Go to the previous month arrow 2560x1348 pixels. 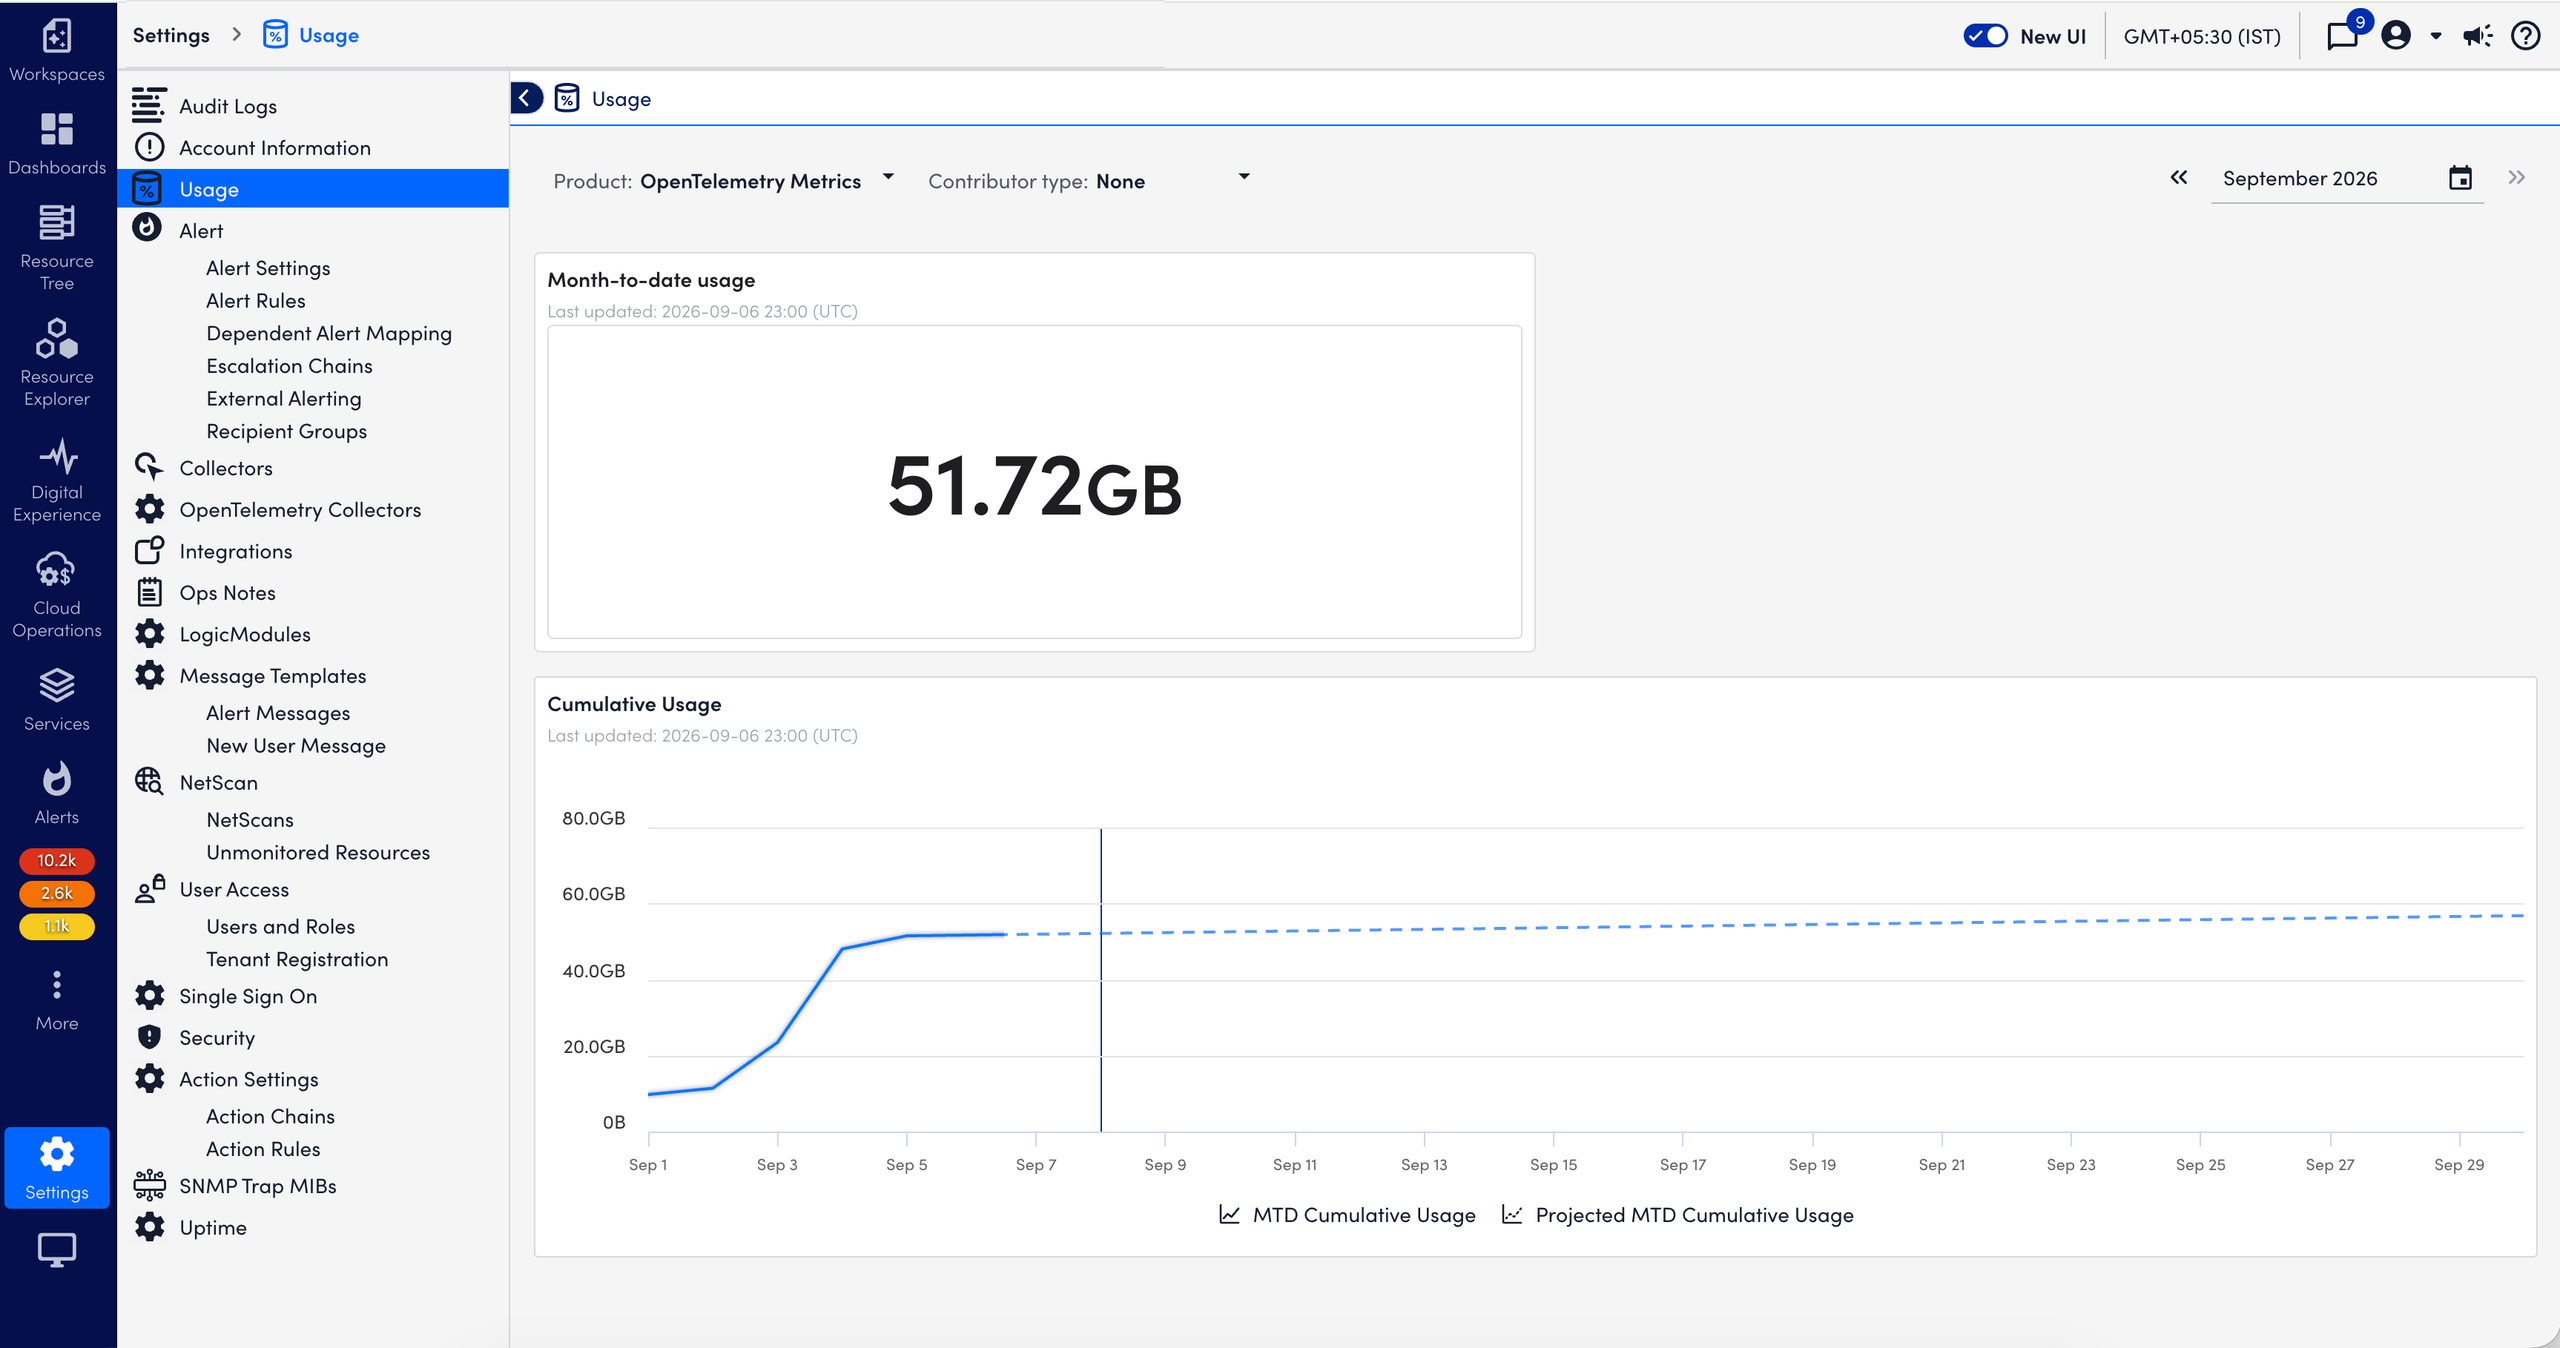click(2179, 178)
